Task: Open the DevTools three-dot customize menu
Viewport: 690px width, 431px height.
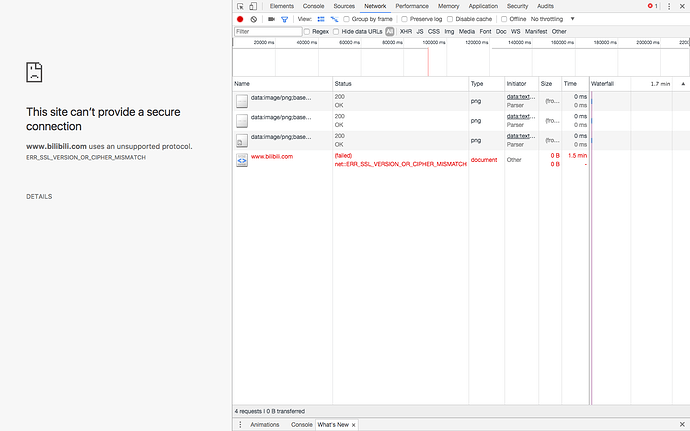Action: click(669, 6)
